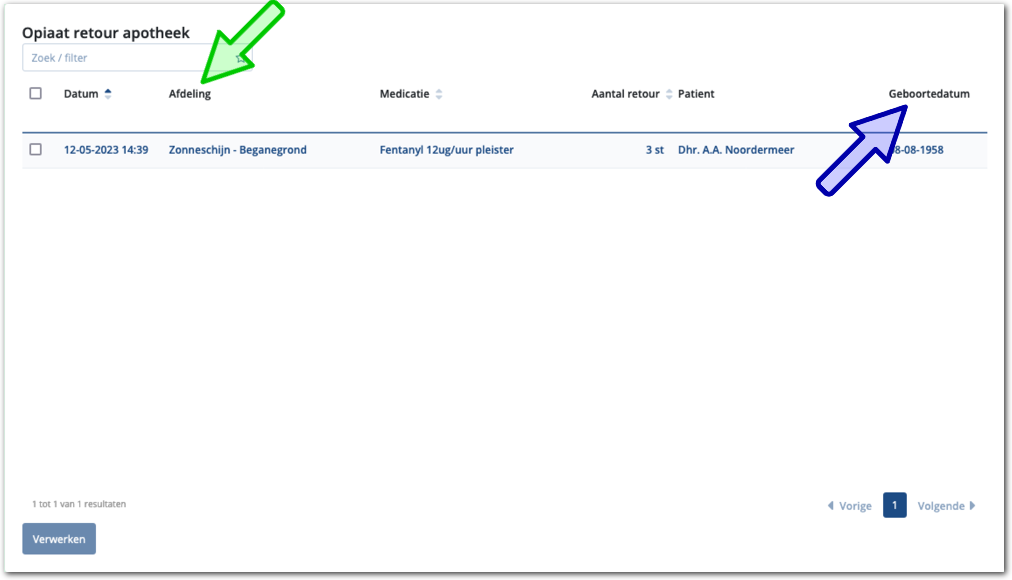Click the Patient column header
The image size is (1012, 580).
tap(696, 94)
